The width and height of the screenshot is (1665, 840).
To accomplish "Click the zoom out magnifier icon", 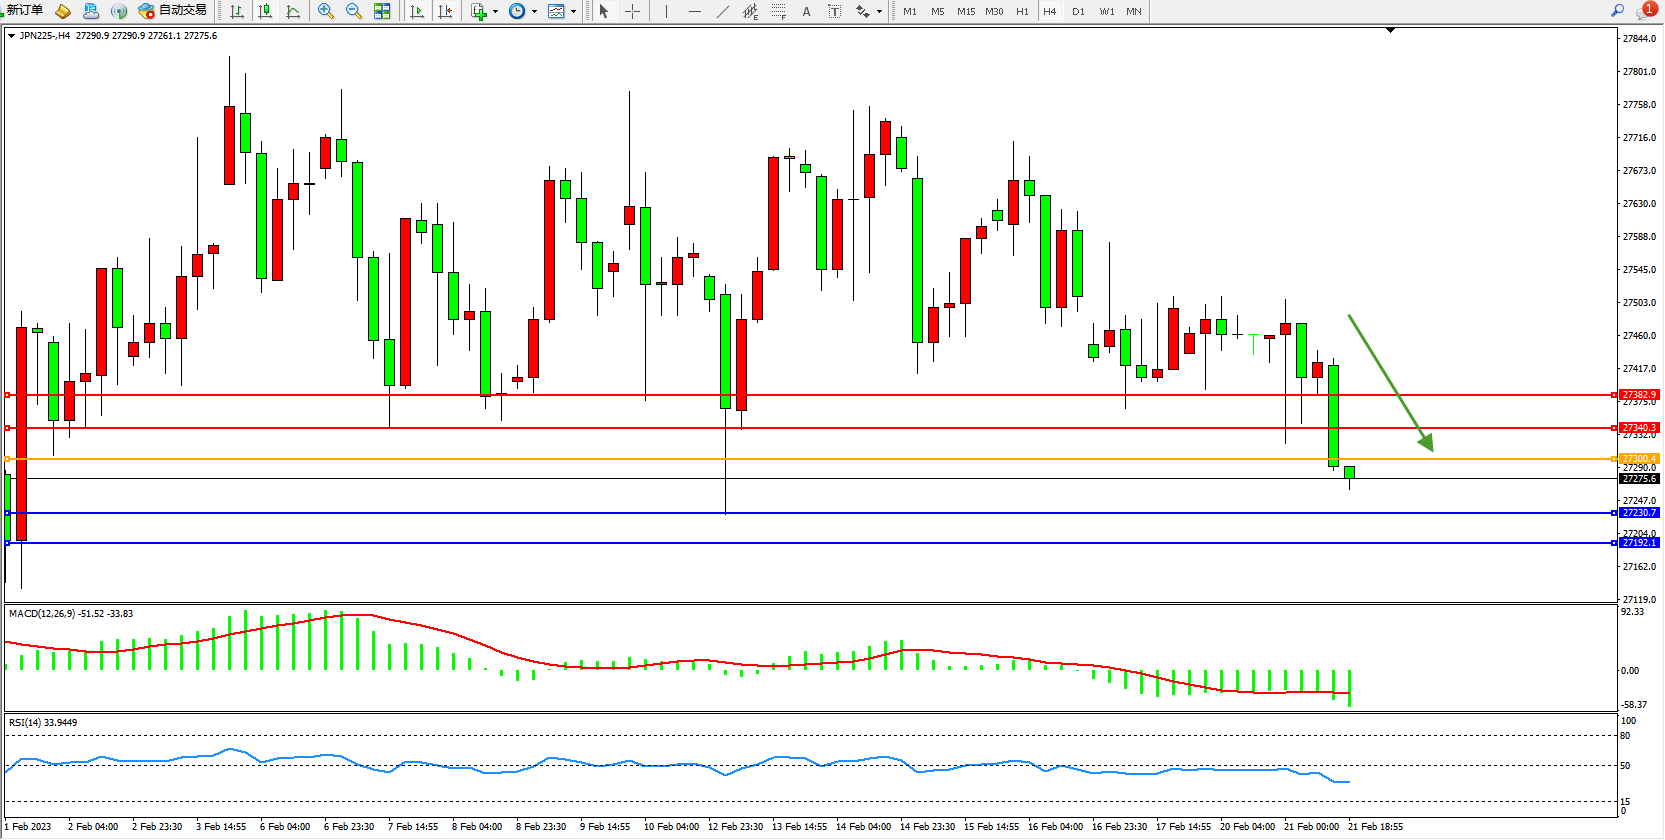I will 353,11.
